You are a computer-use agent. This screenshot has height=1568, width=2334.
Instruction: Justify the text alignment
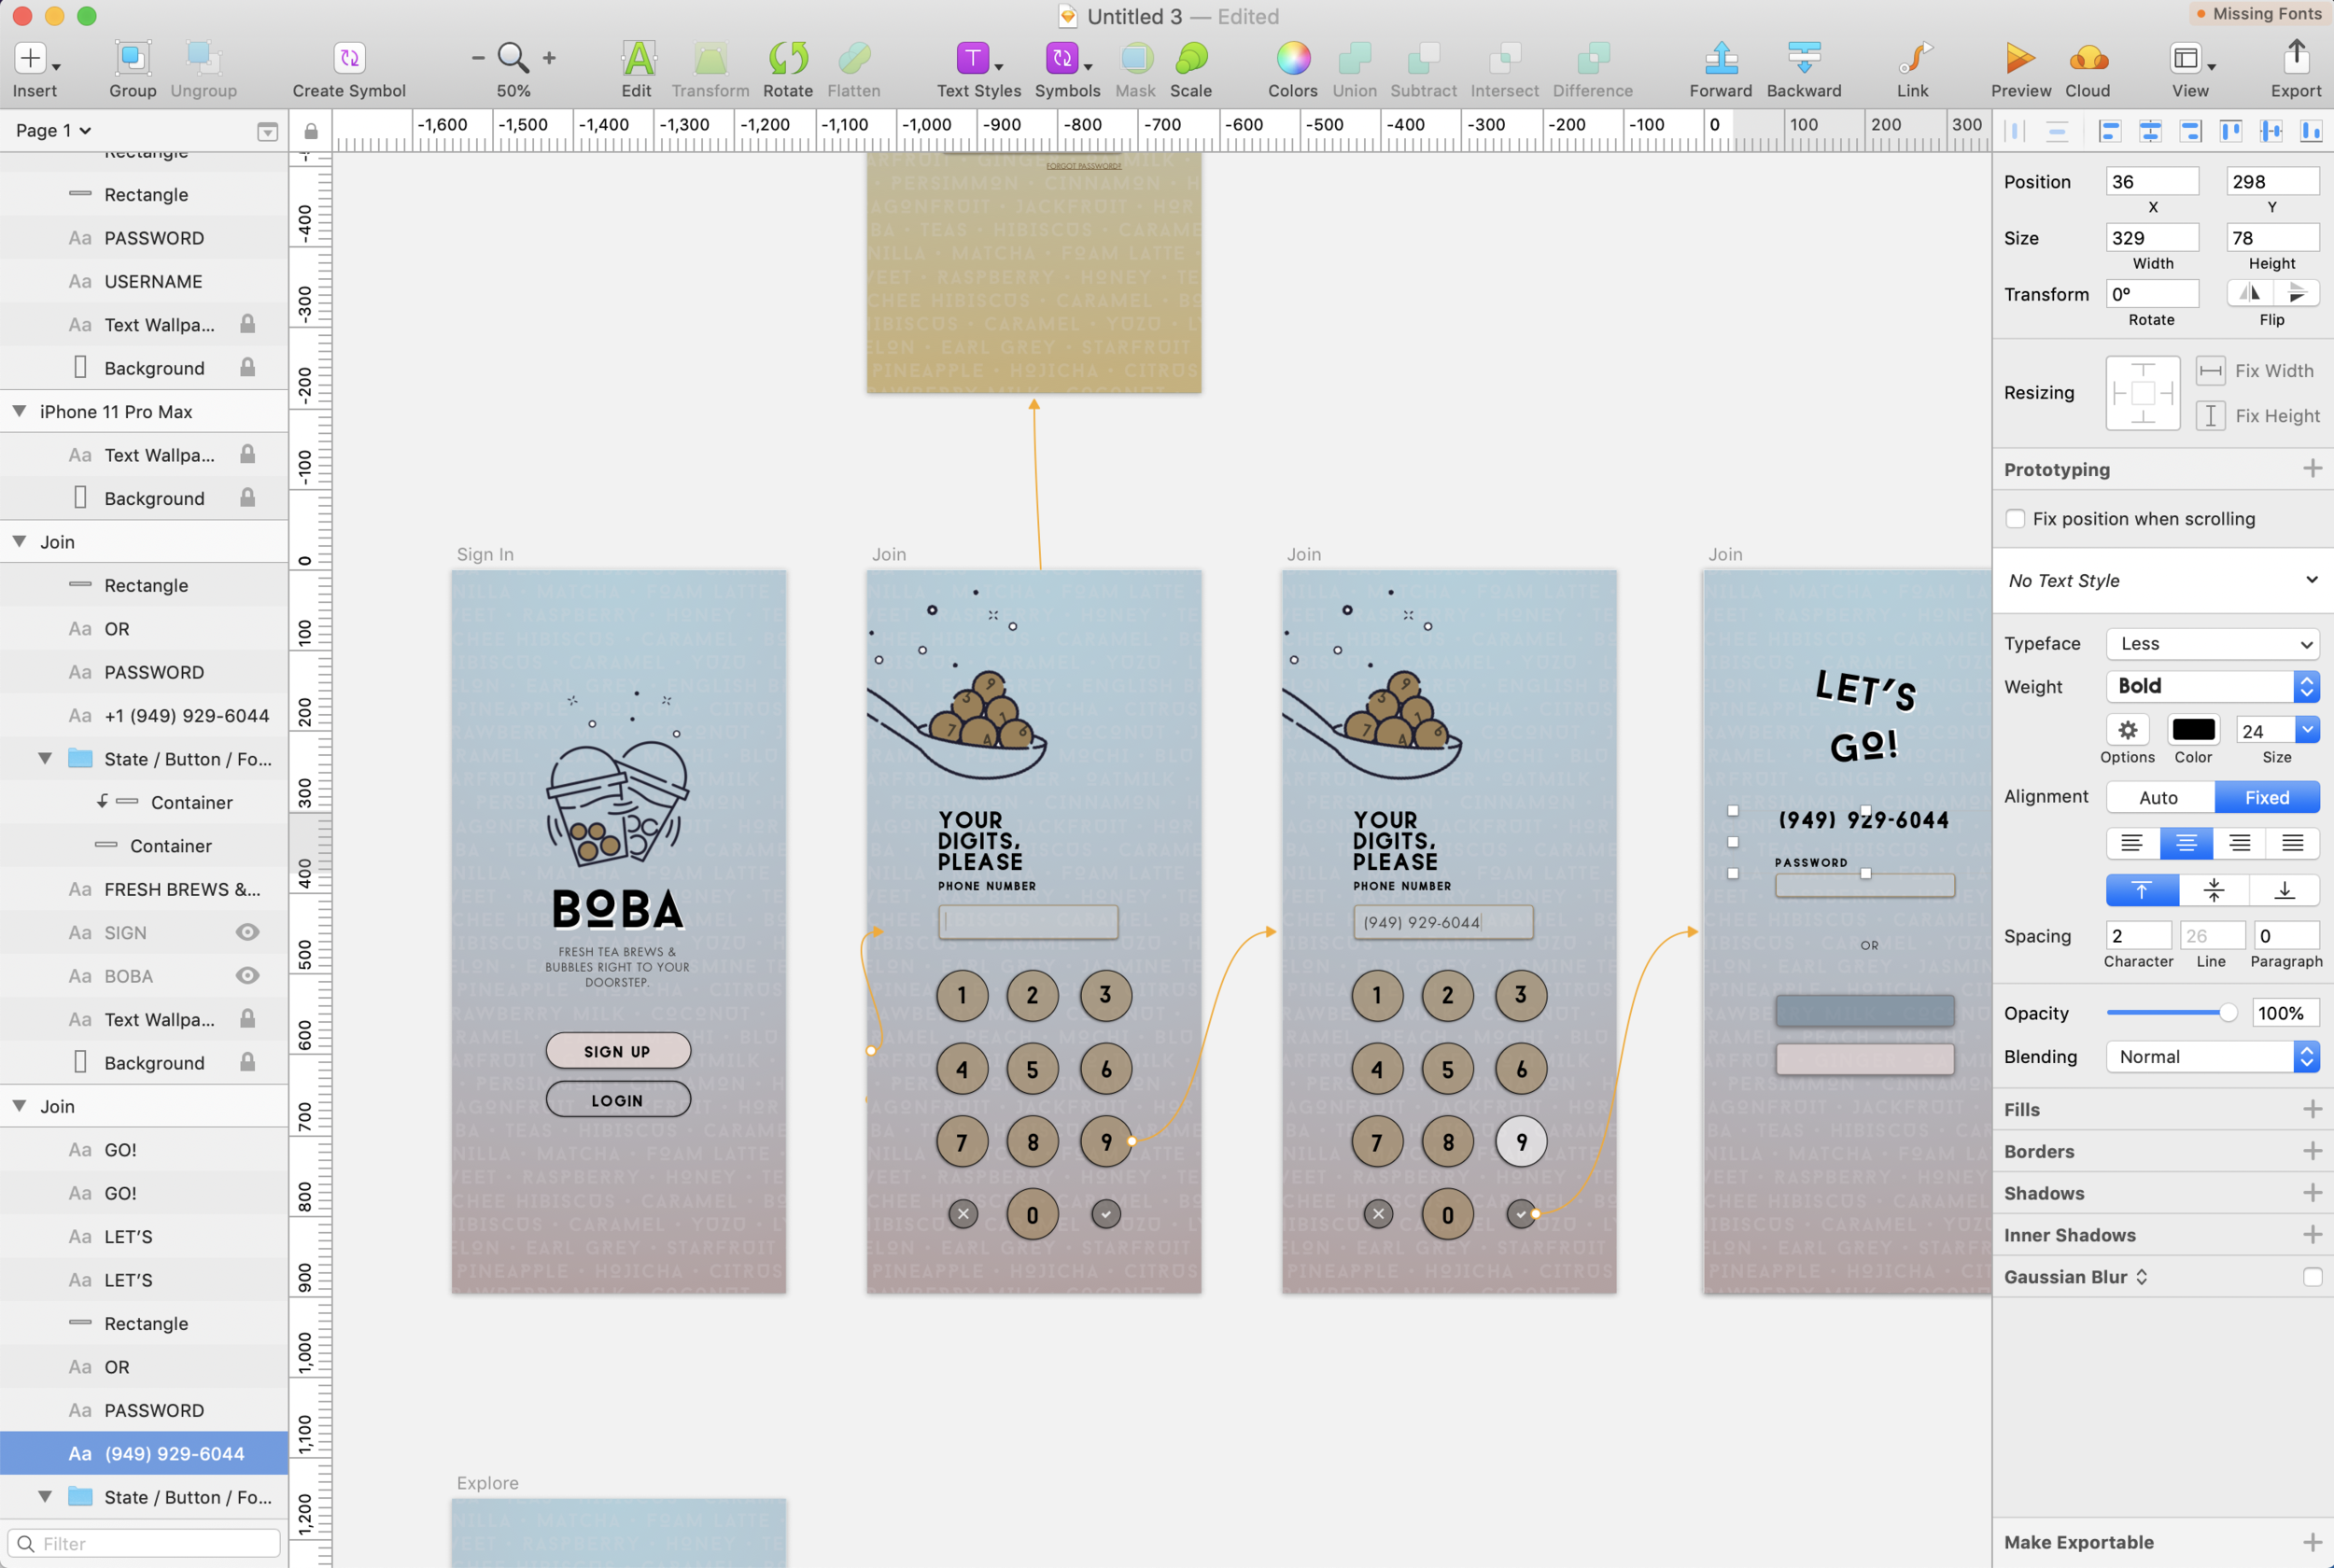(x=2293, y=843)
